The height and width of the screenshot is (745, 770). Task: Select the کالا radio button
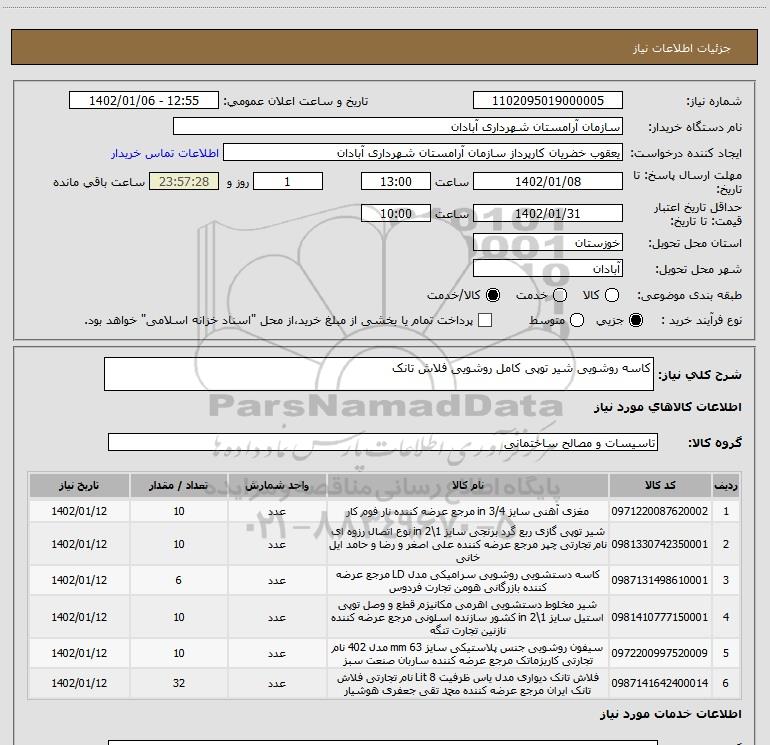tap(612, 295)
